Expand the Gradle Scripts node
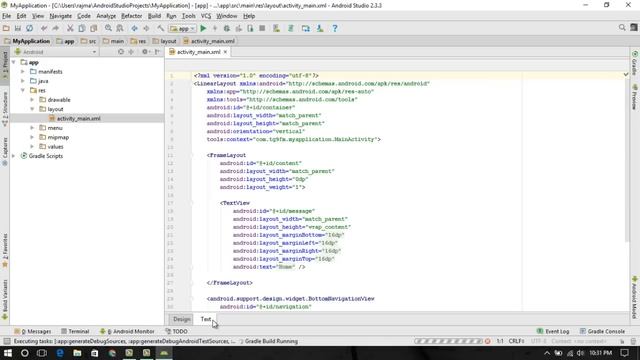 point(14,156)
